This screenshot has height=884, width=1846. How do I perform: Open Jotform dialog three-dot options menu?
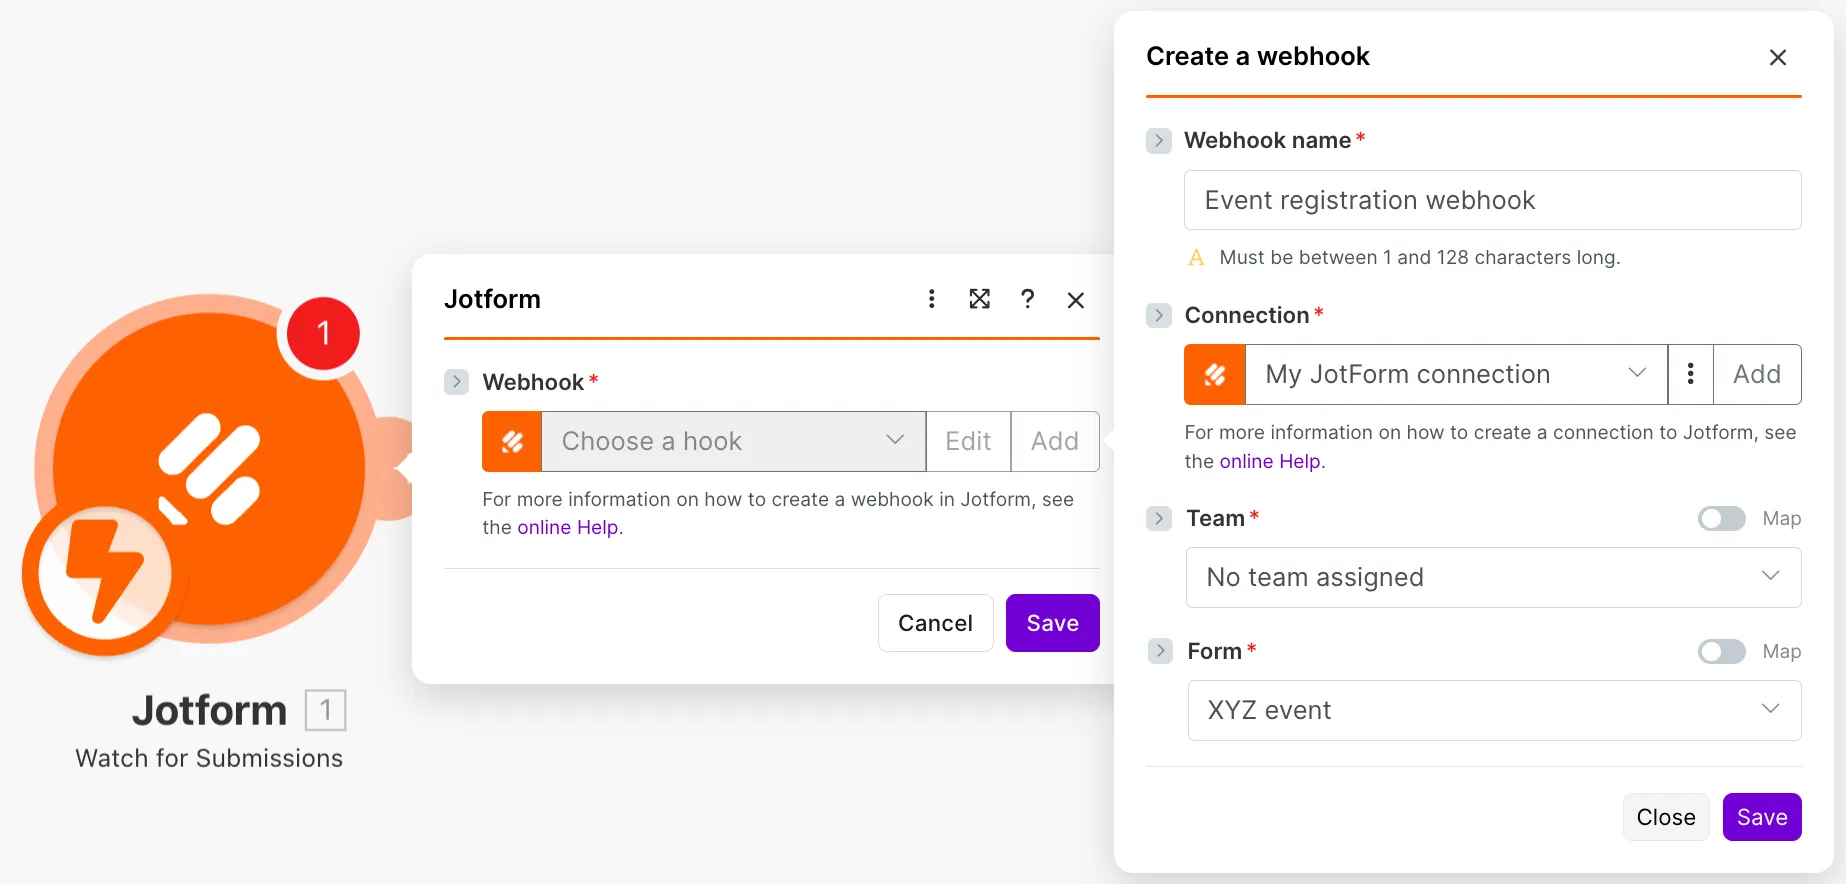click(931, 299)
